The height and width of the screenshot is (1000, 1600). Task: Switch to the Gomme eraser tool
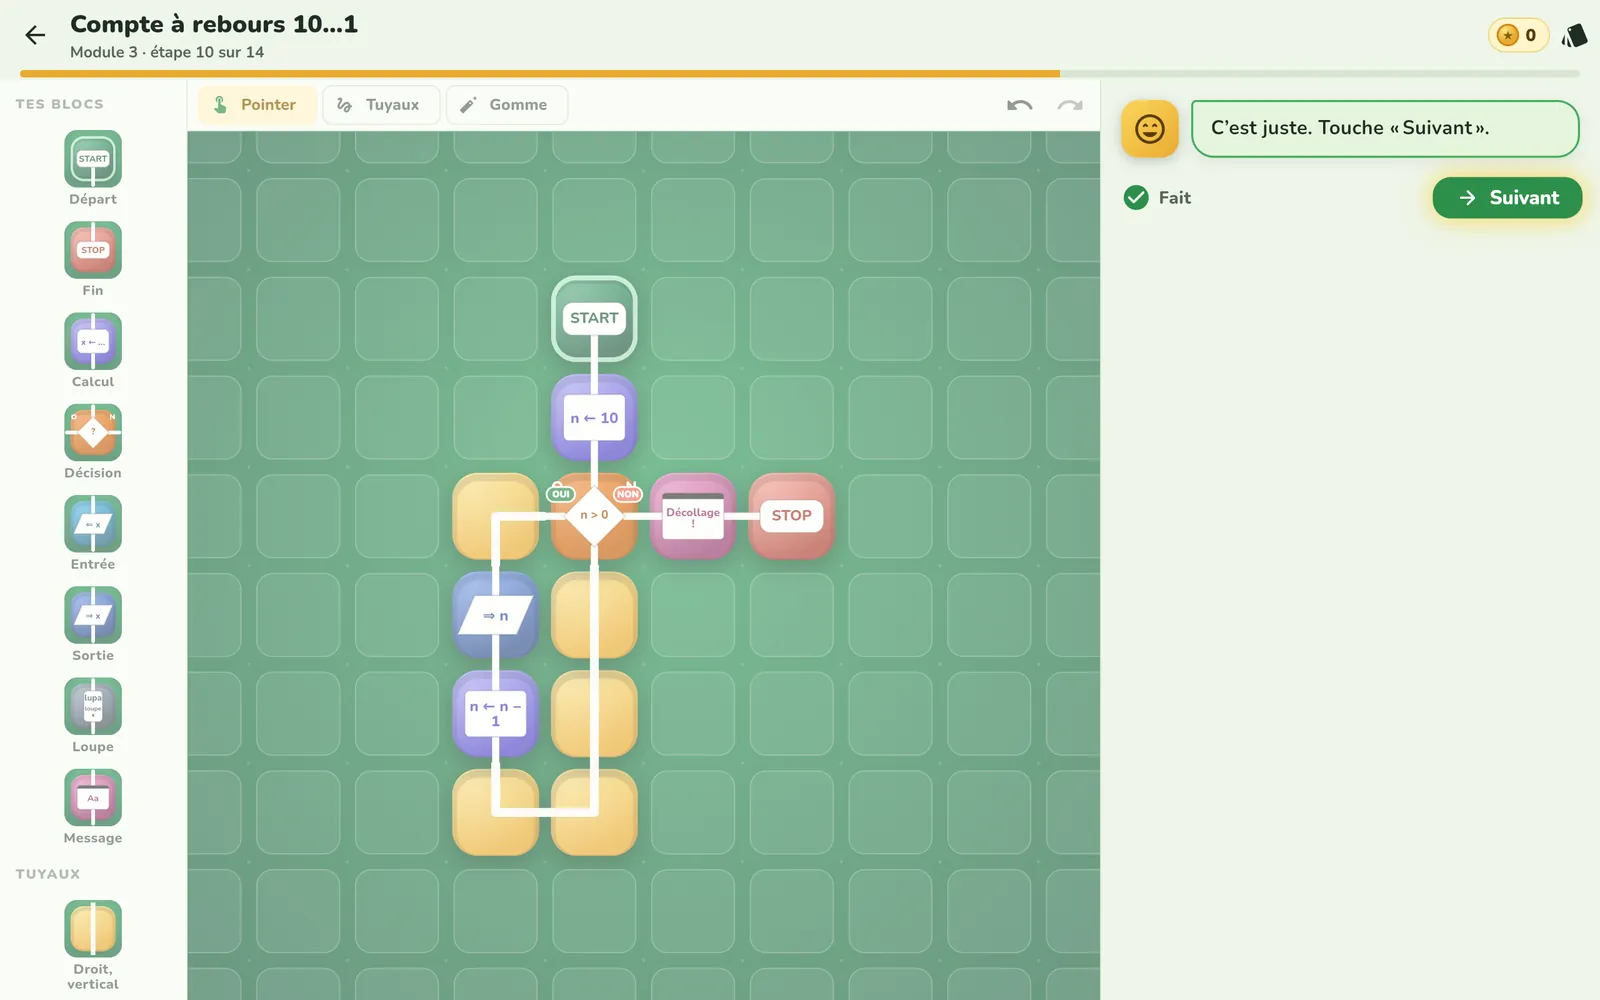[507, 105]
